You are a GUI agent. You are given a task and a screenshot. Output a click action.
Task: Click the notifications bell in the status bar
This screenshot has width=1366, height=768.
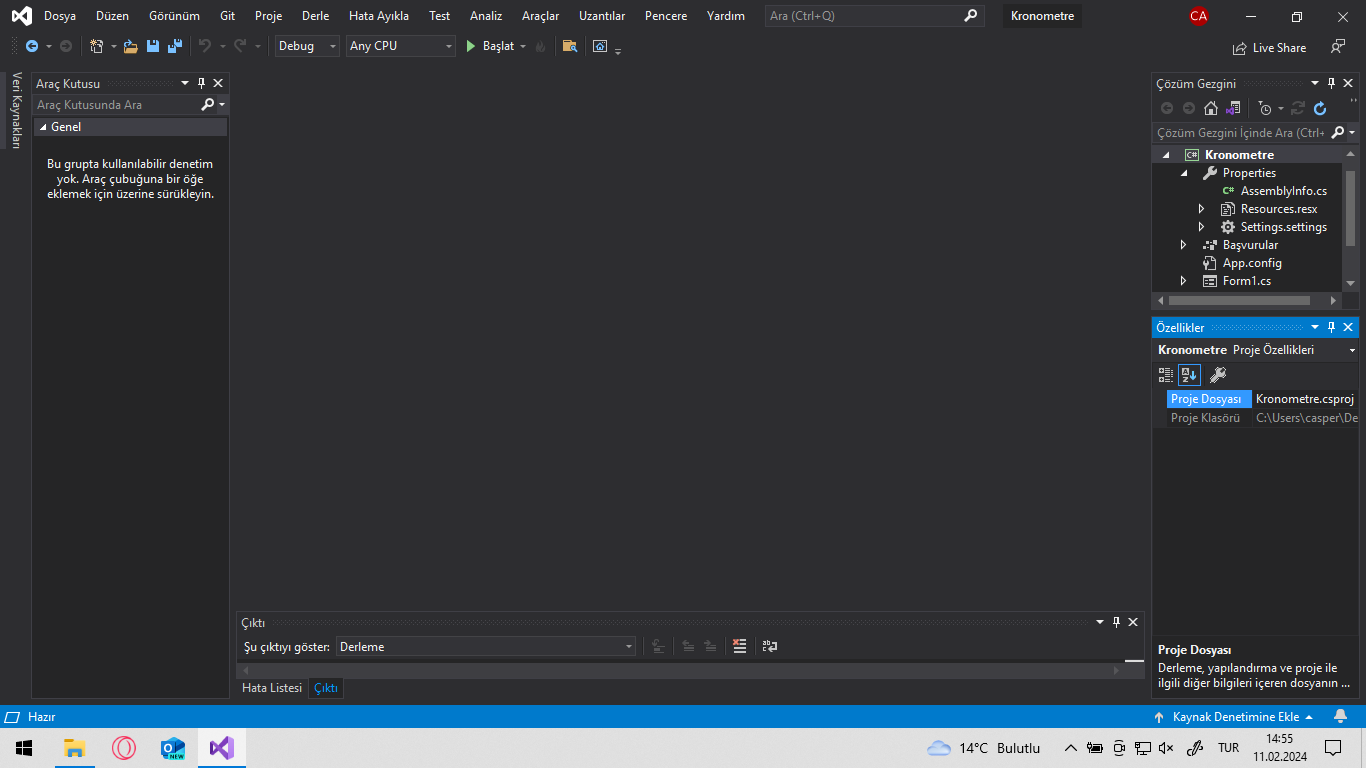click(1340, 717)
